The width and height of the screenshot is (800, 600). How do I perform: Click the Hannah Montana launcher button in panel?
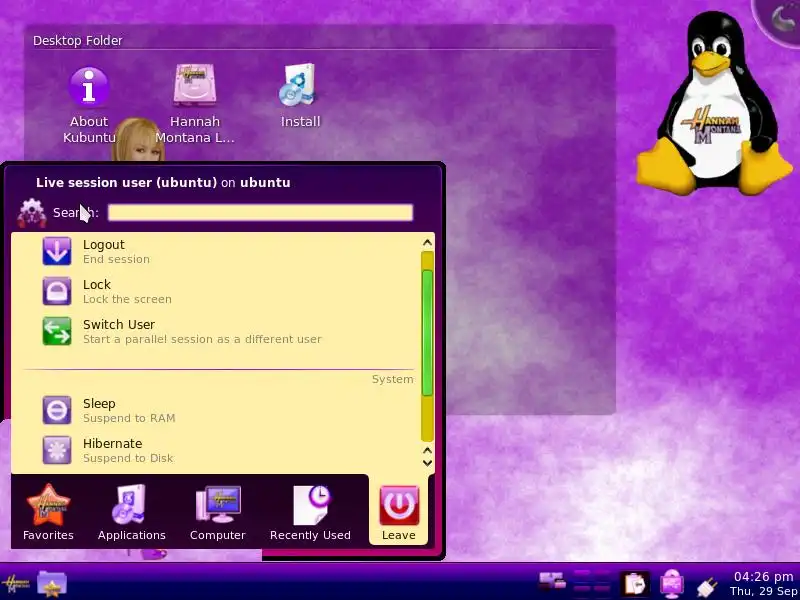click(x=15, y=584)
